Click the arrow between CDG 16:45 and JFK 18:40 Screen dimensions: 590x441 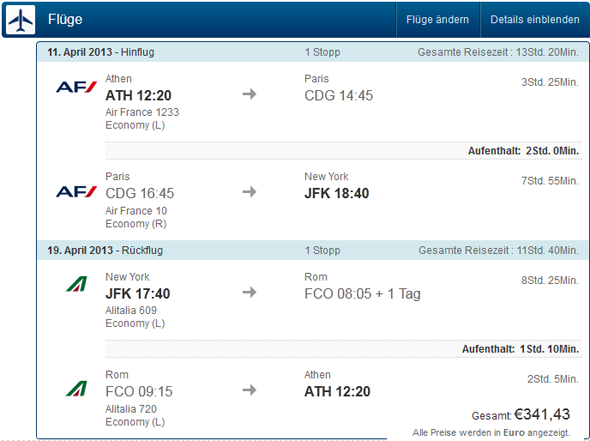249,192
